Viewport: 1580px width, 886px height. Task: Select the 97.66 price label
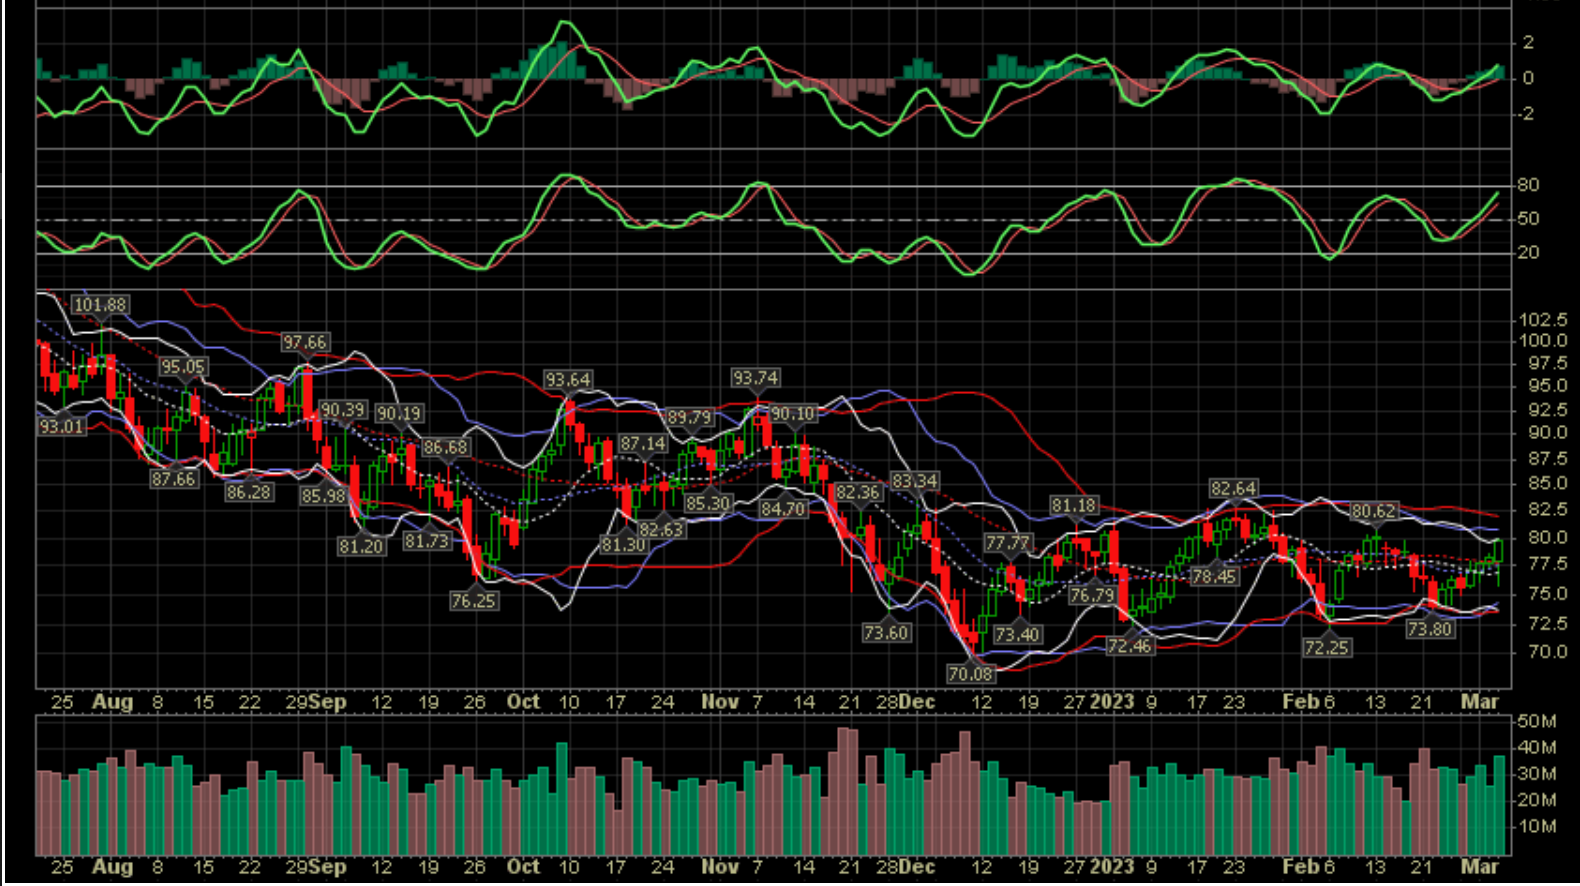click(304, 342)
